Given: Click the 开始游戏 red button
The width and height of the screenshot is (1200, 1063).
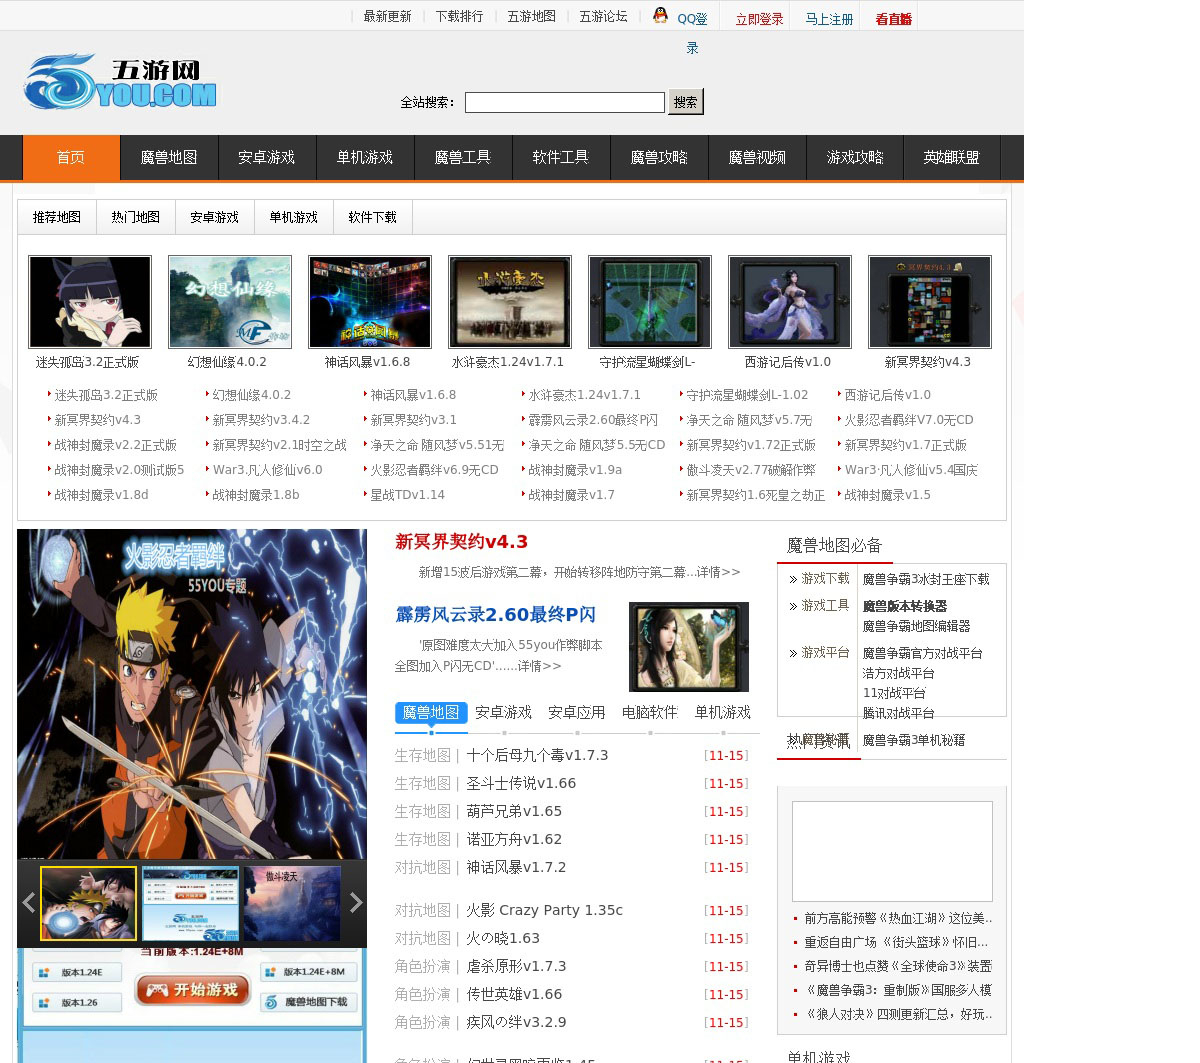Looking at the screenshot, I should [x=192, y=990].
